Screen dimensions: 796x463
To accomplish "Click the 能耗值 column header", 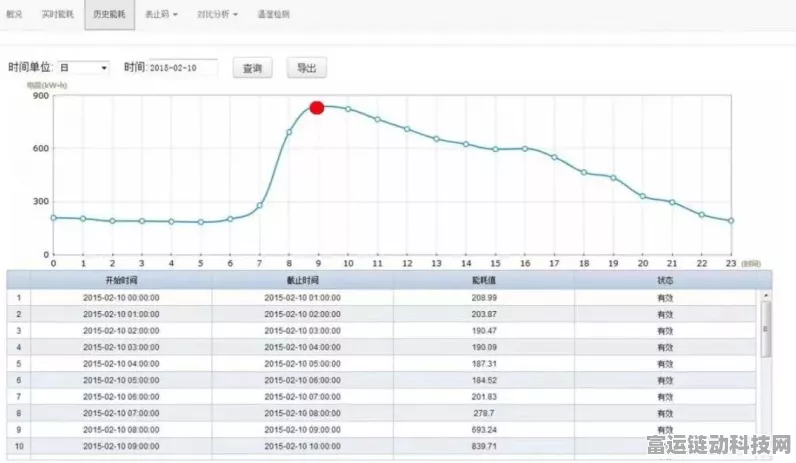I will [x=484, y=280].
